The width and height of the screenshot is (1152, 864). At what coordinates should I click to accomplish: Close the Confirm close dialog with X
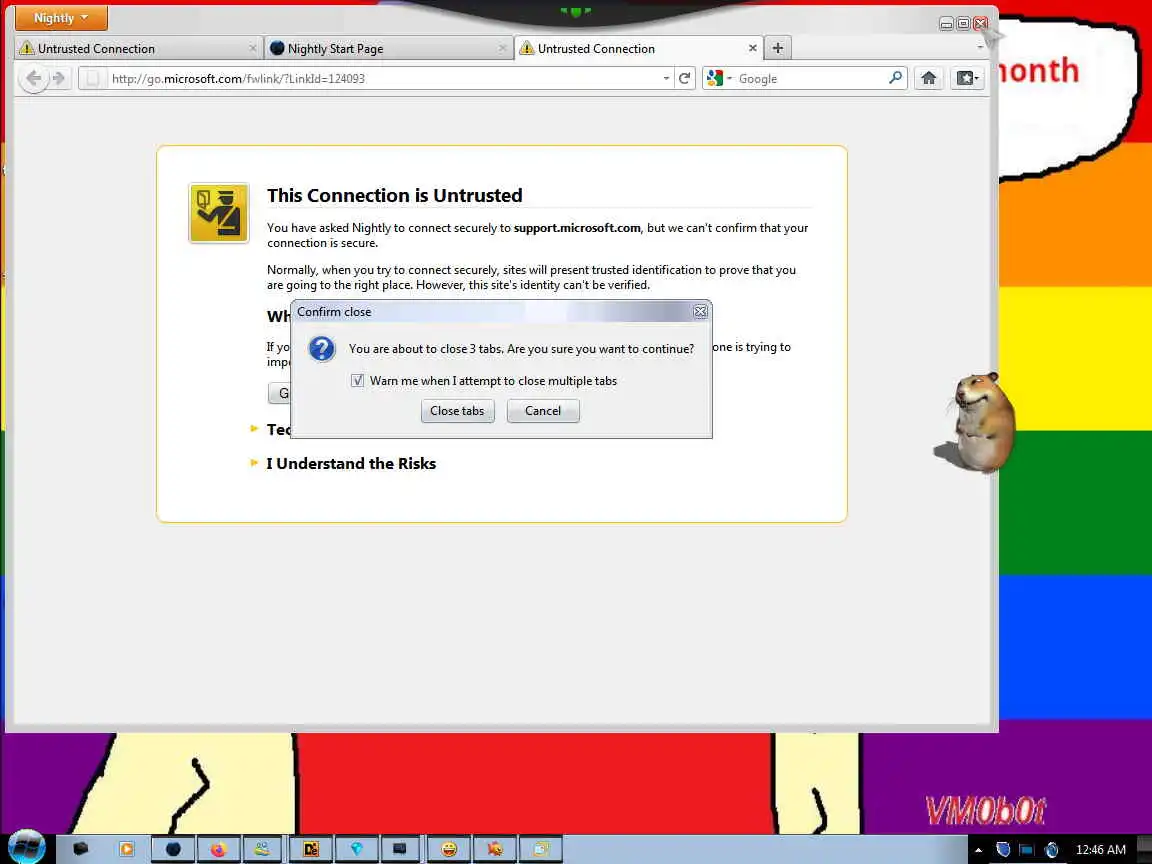tap(700, 312)
